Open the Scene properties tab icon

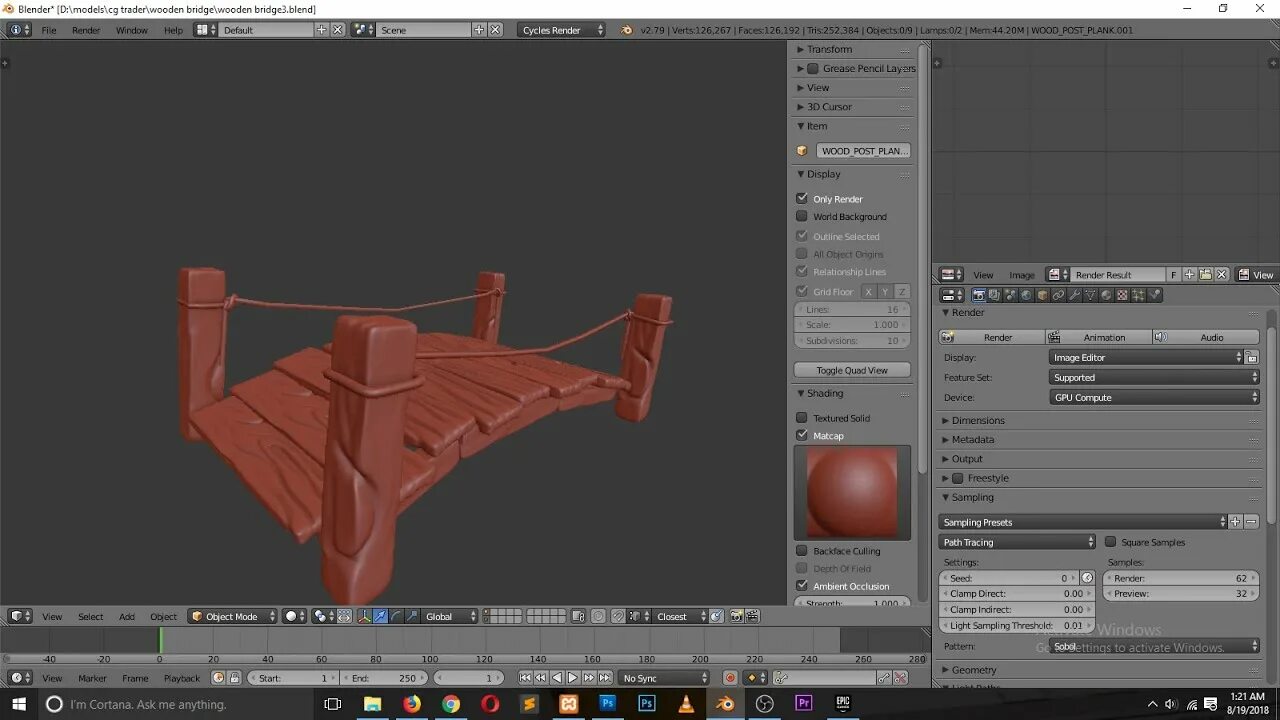[1010, 295]
